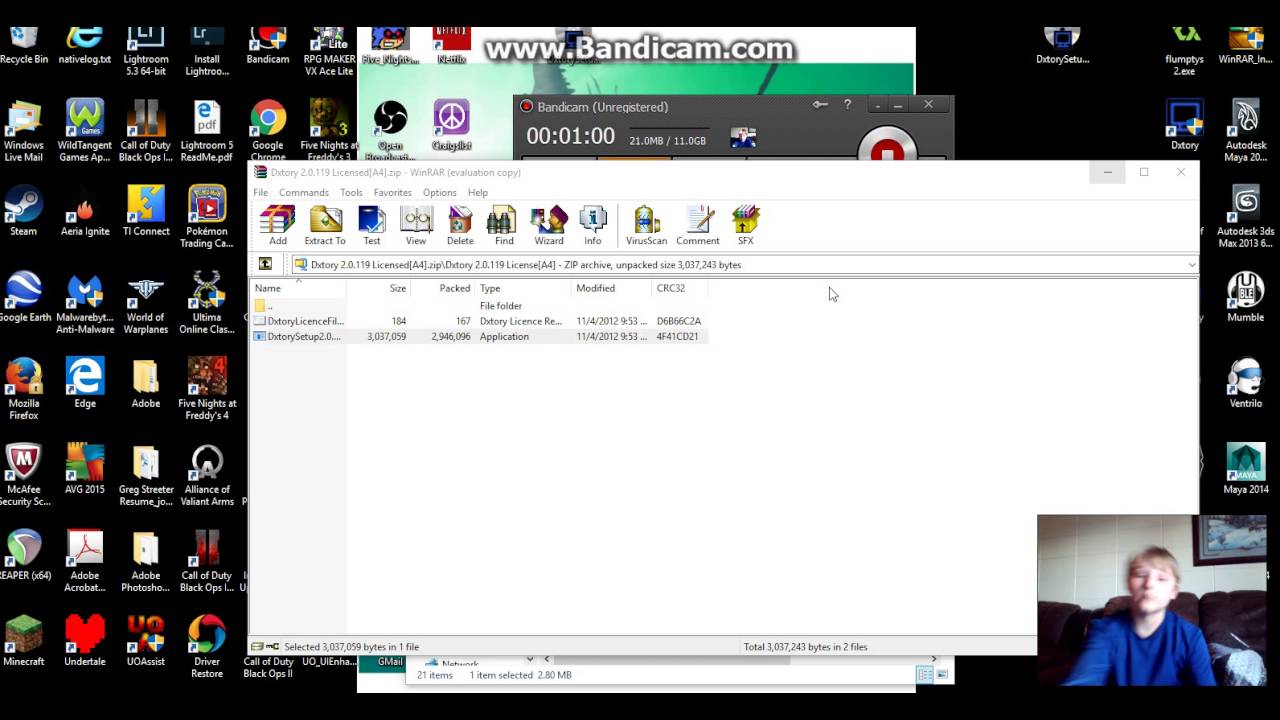Select the DxtorySetup2.0... application row
Image resolution: width=1280 pixels, height=720 pixels.
pos(480,336)
